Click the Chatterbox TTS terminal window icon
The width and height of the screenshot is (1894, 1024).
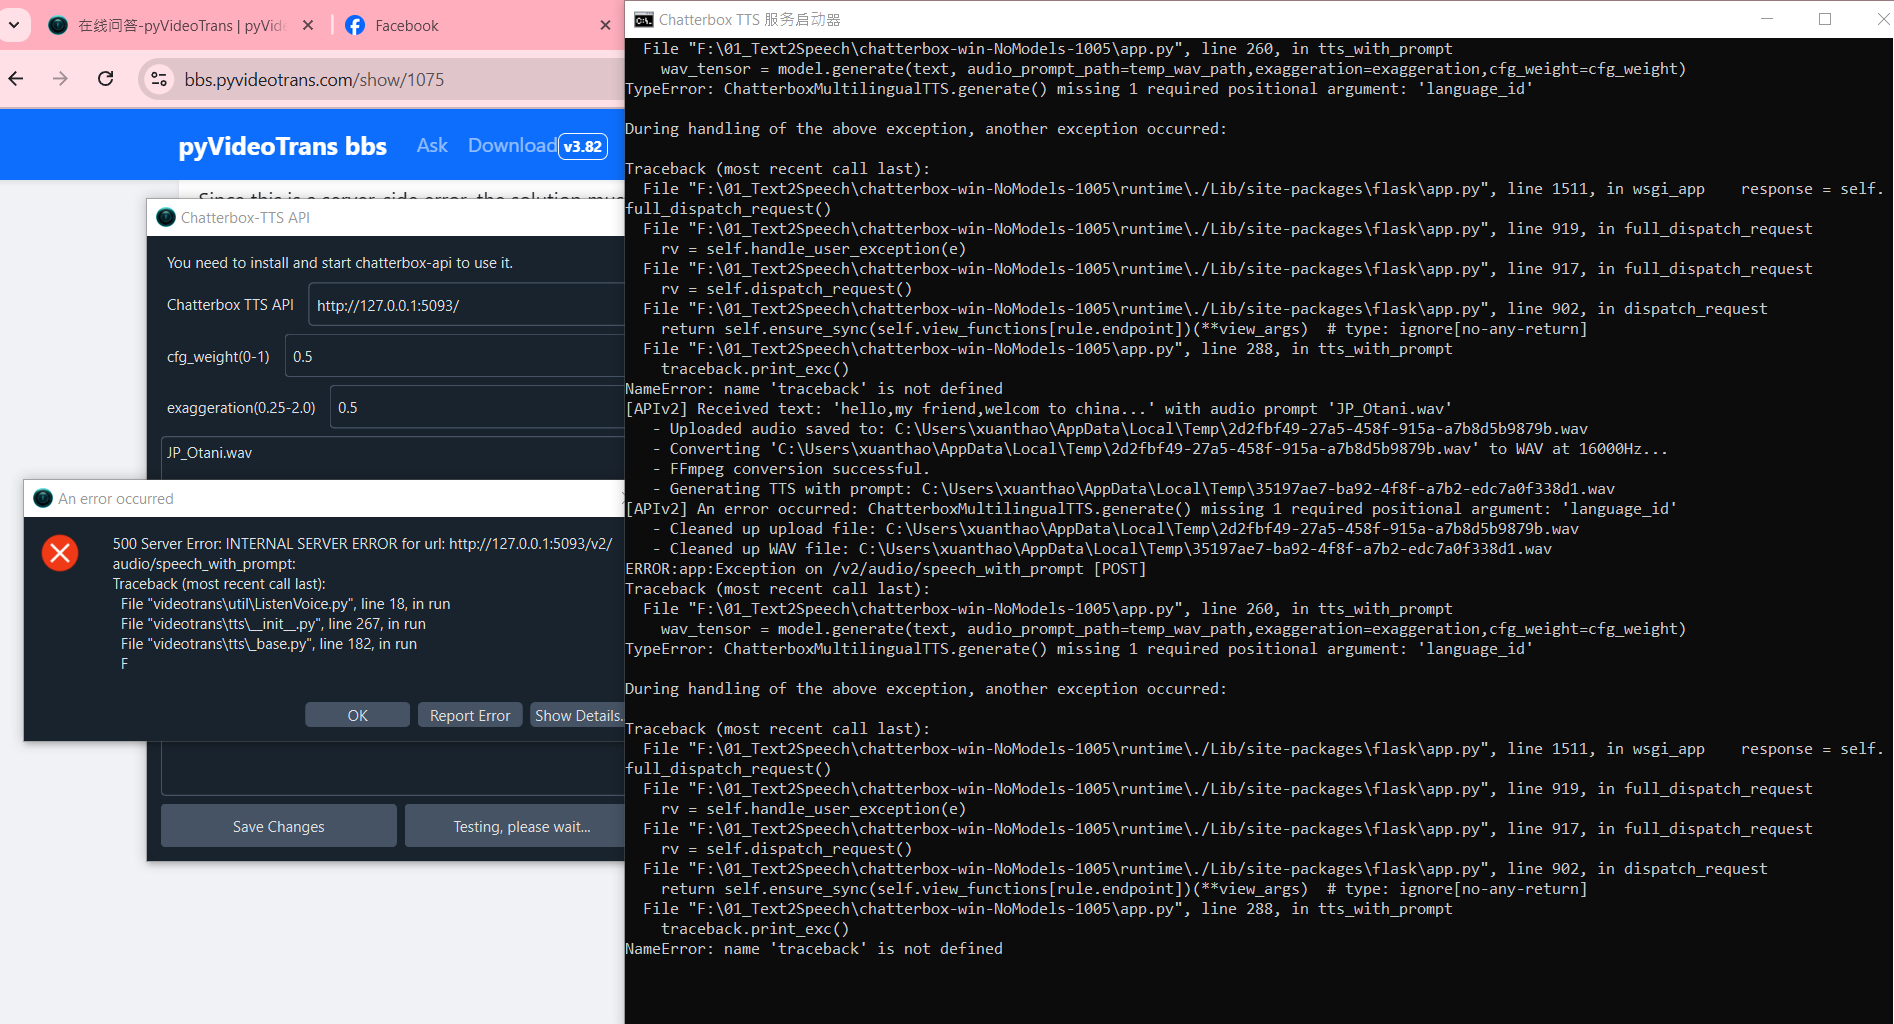[644, 20]
